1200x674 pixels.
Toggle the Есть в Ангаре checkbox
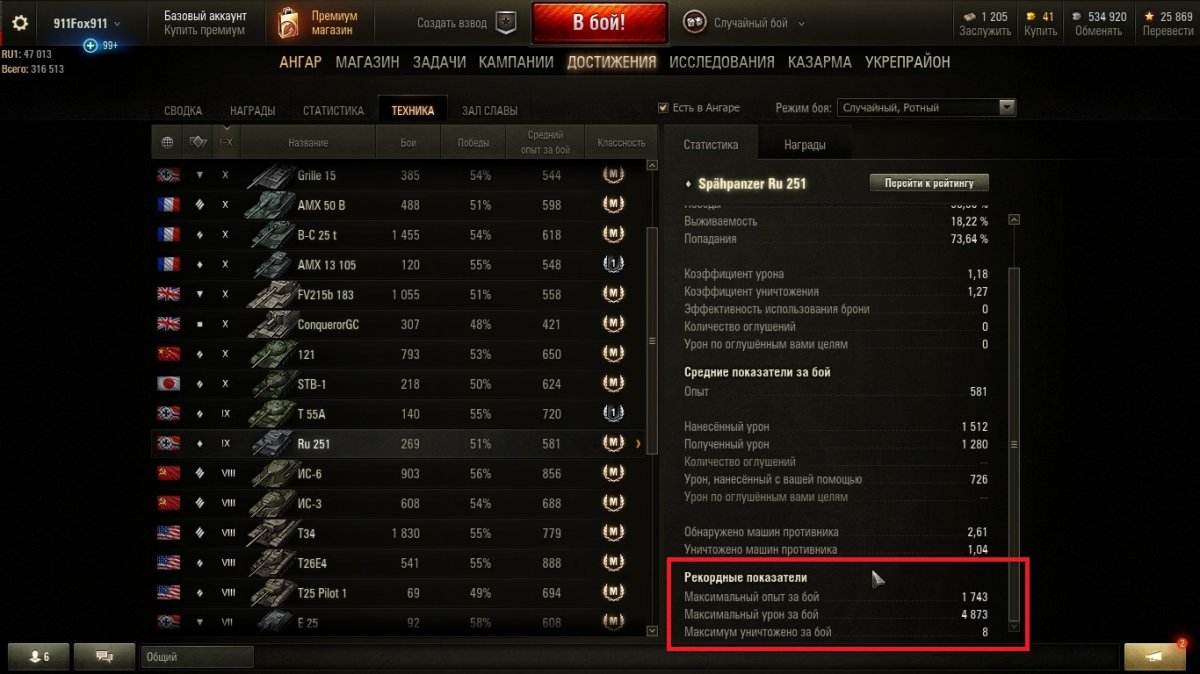tap(663, 108)
